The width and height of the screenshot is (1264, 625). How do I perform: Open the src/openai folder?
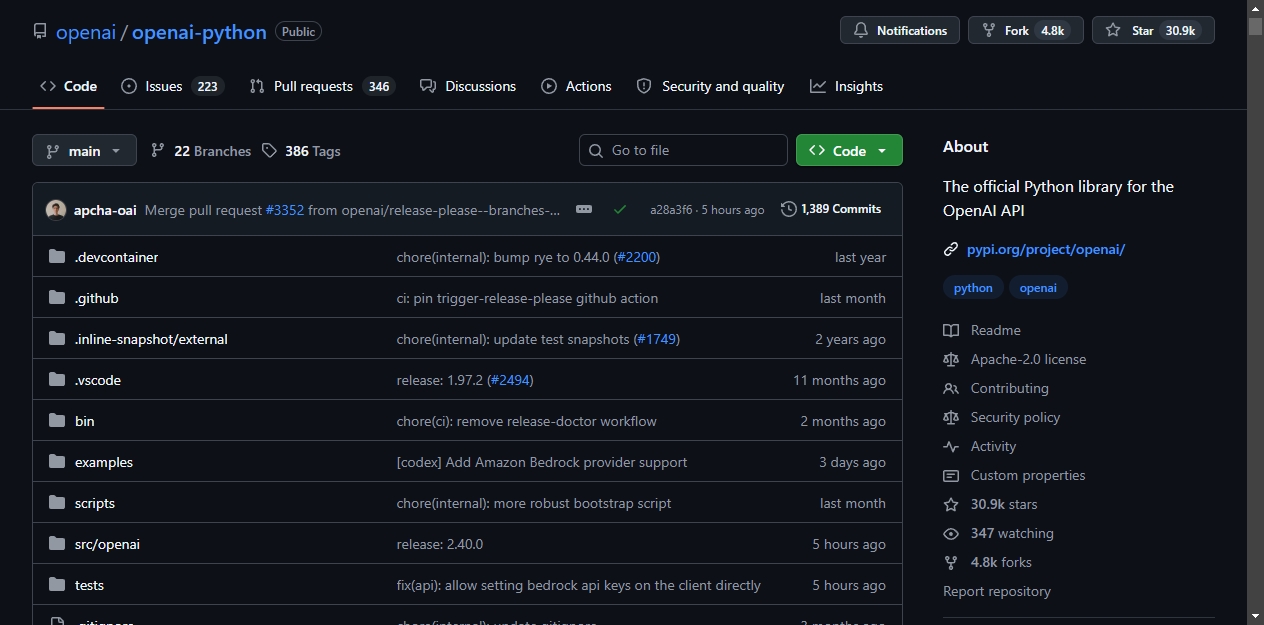coord(107,544)
